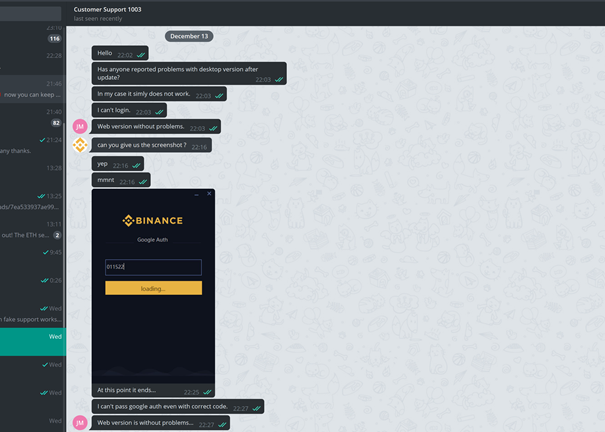The width and height of the screenshot is (605, 432).
Task: Open the chat previewing 'out! The ETH se...'
Action: tap(32, 230)
